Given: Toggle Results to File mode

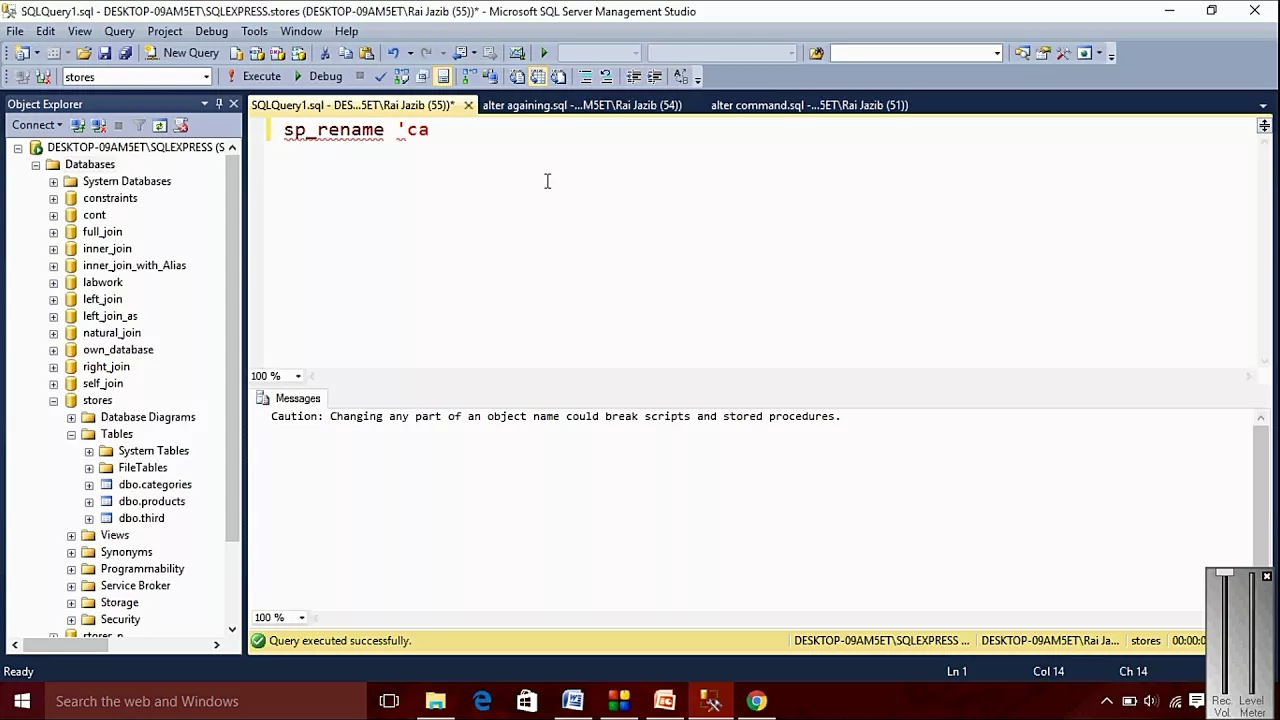Looking at the screenshot, I should coord(558,76).
